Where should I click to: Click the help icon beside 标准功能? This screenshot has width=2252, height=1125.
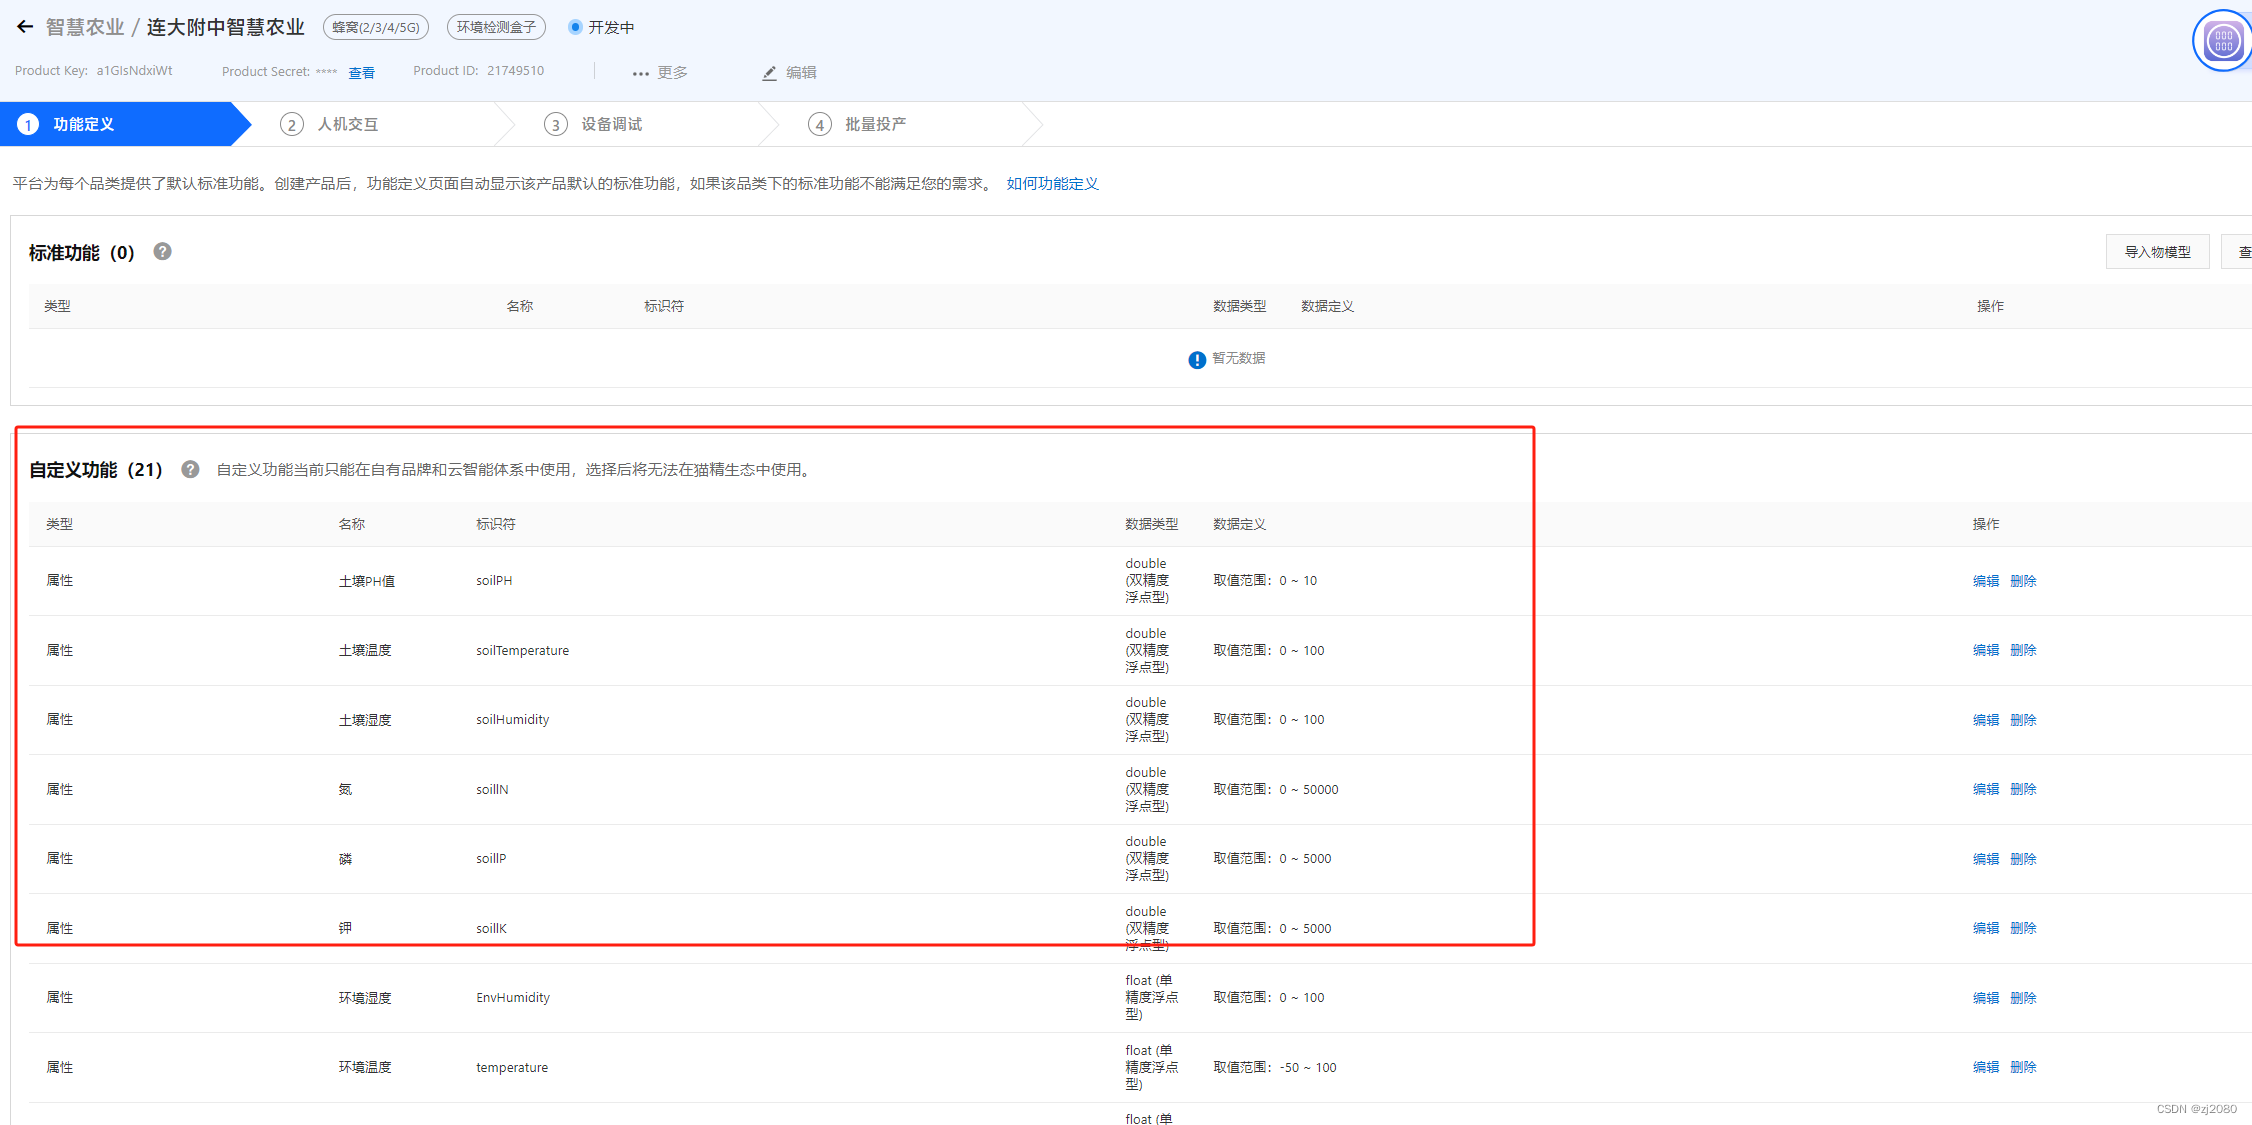coord(162,252)
